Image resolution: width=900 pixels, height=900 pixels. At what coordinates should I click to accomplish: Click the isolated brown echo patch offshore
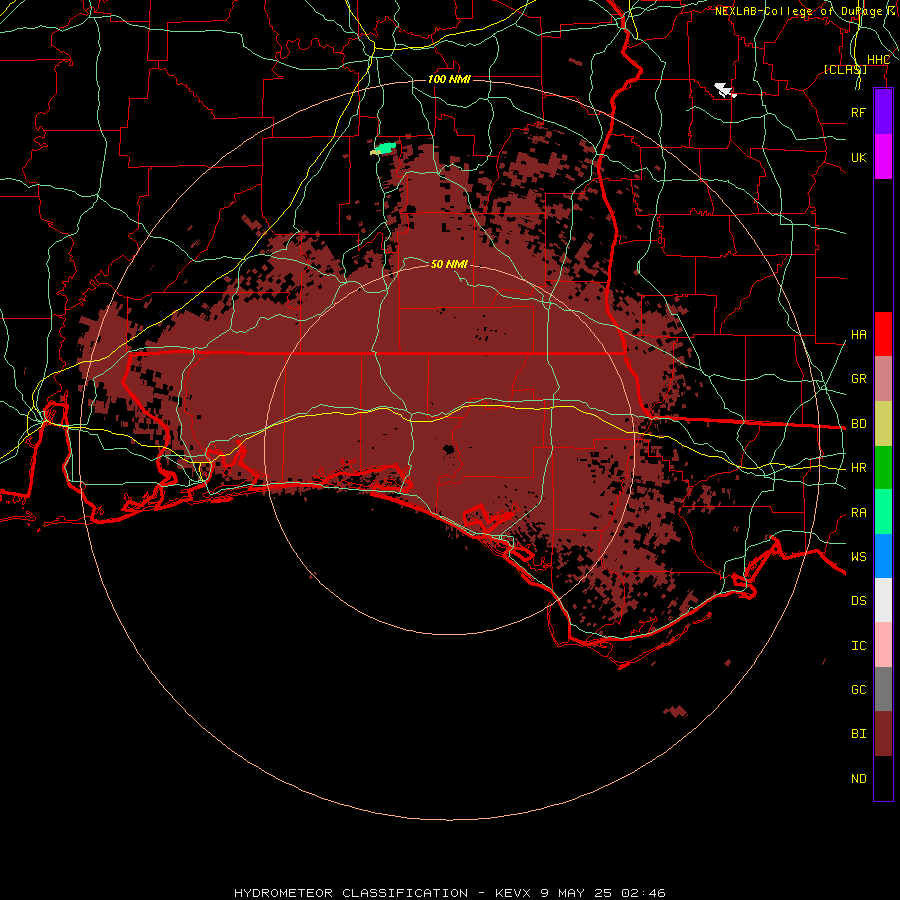(676, 711)
